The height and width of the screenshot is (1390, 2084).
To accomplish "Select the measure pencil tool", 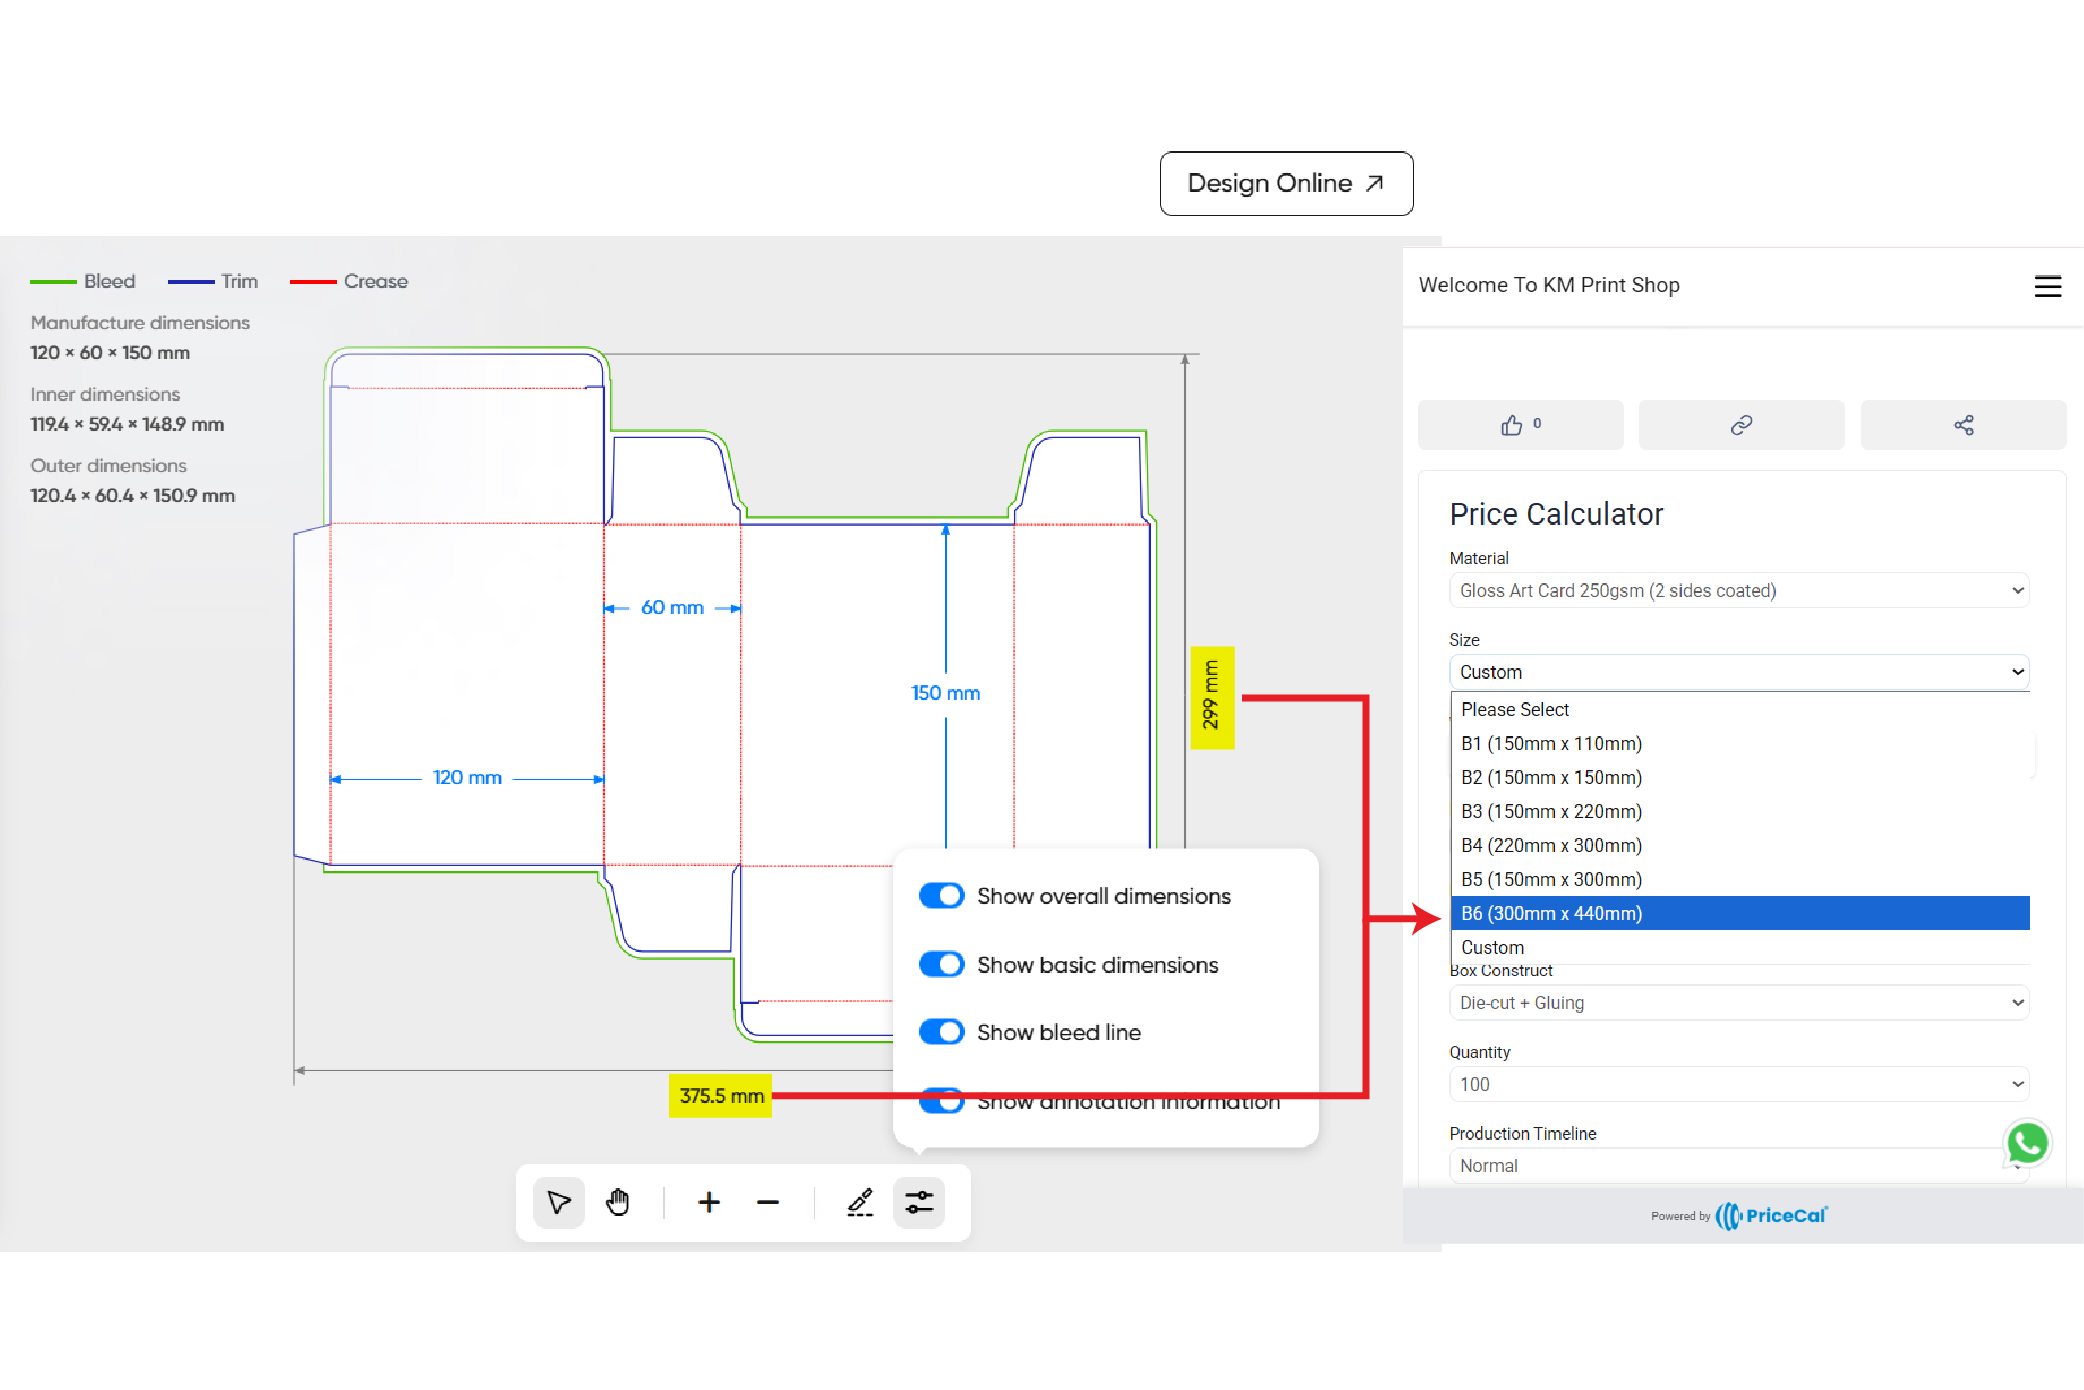I will (x=860, y=1202).
